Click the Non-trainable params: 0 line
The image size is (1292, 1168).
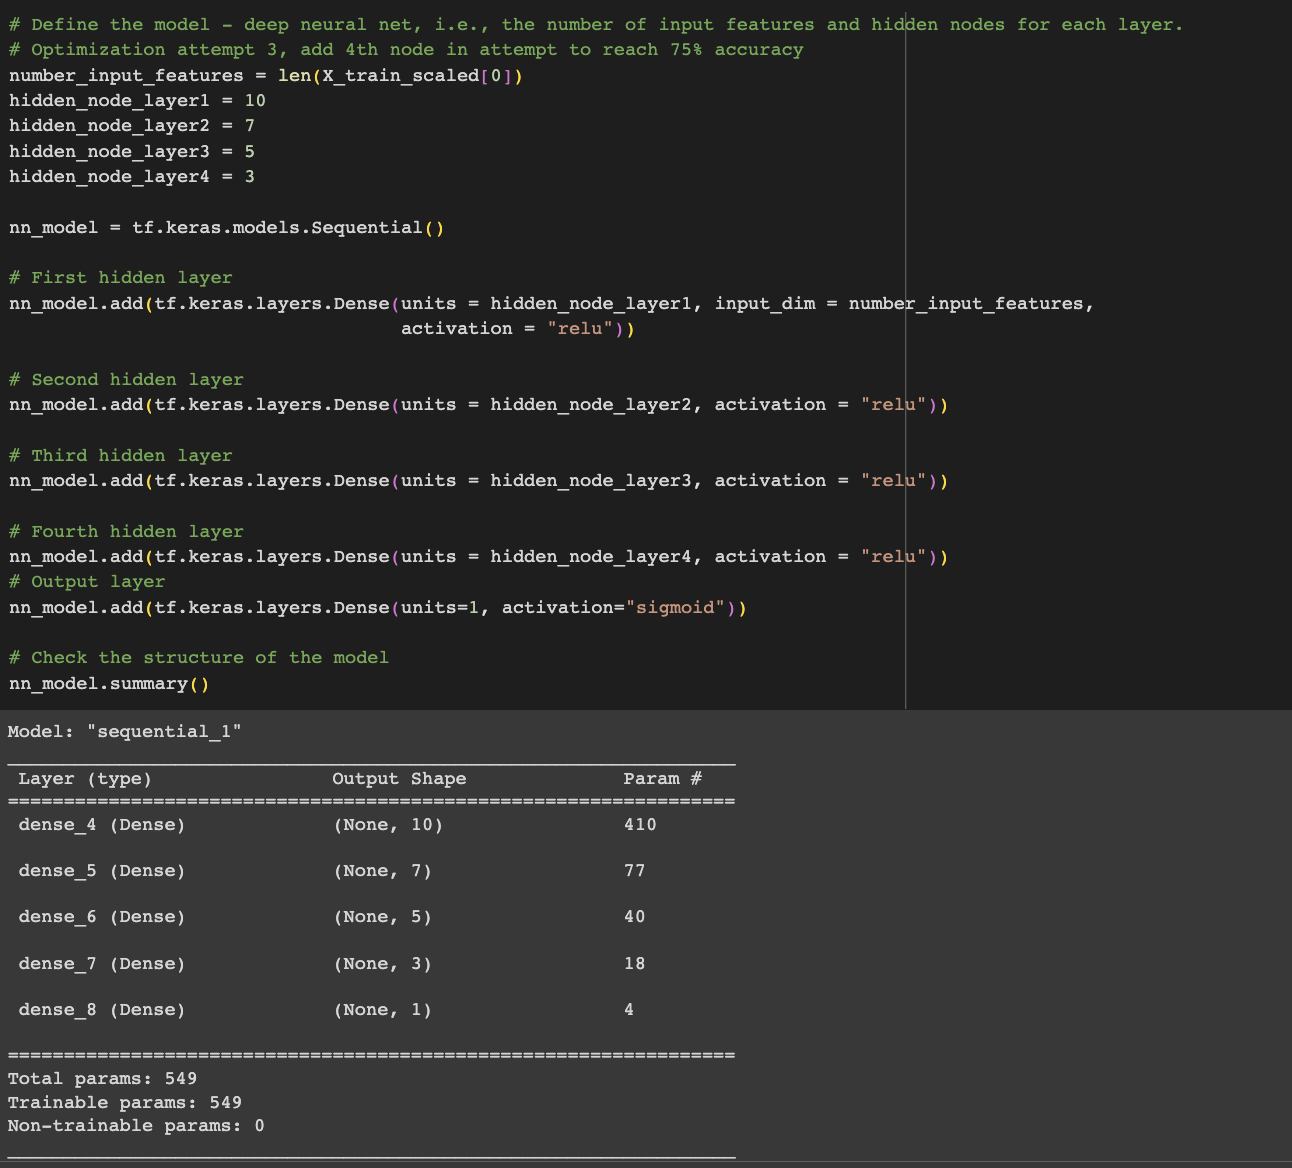[136, 1125]
